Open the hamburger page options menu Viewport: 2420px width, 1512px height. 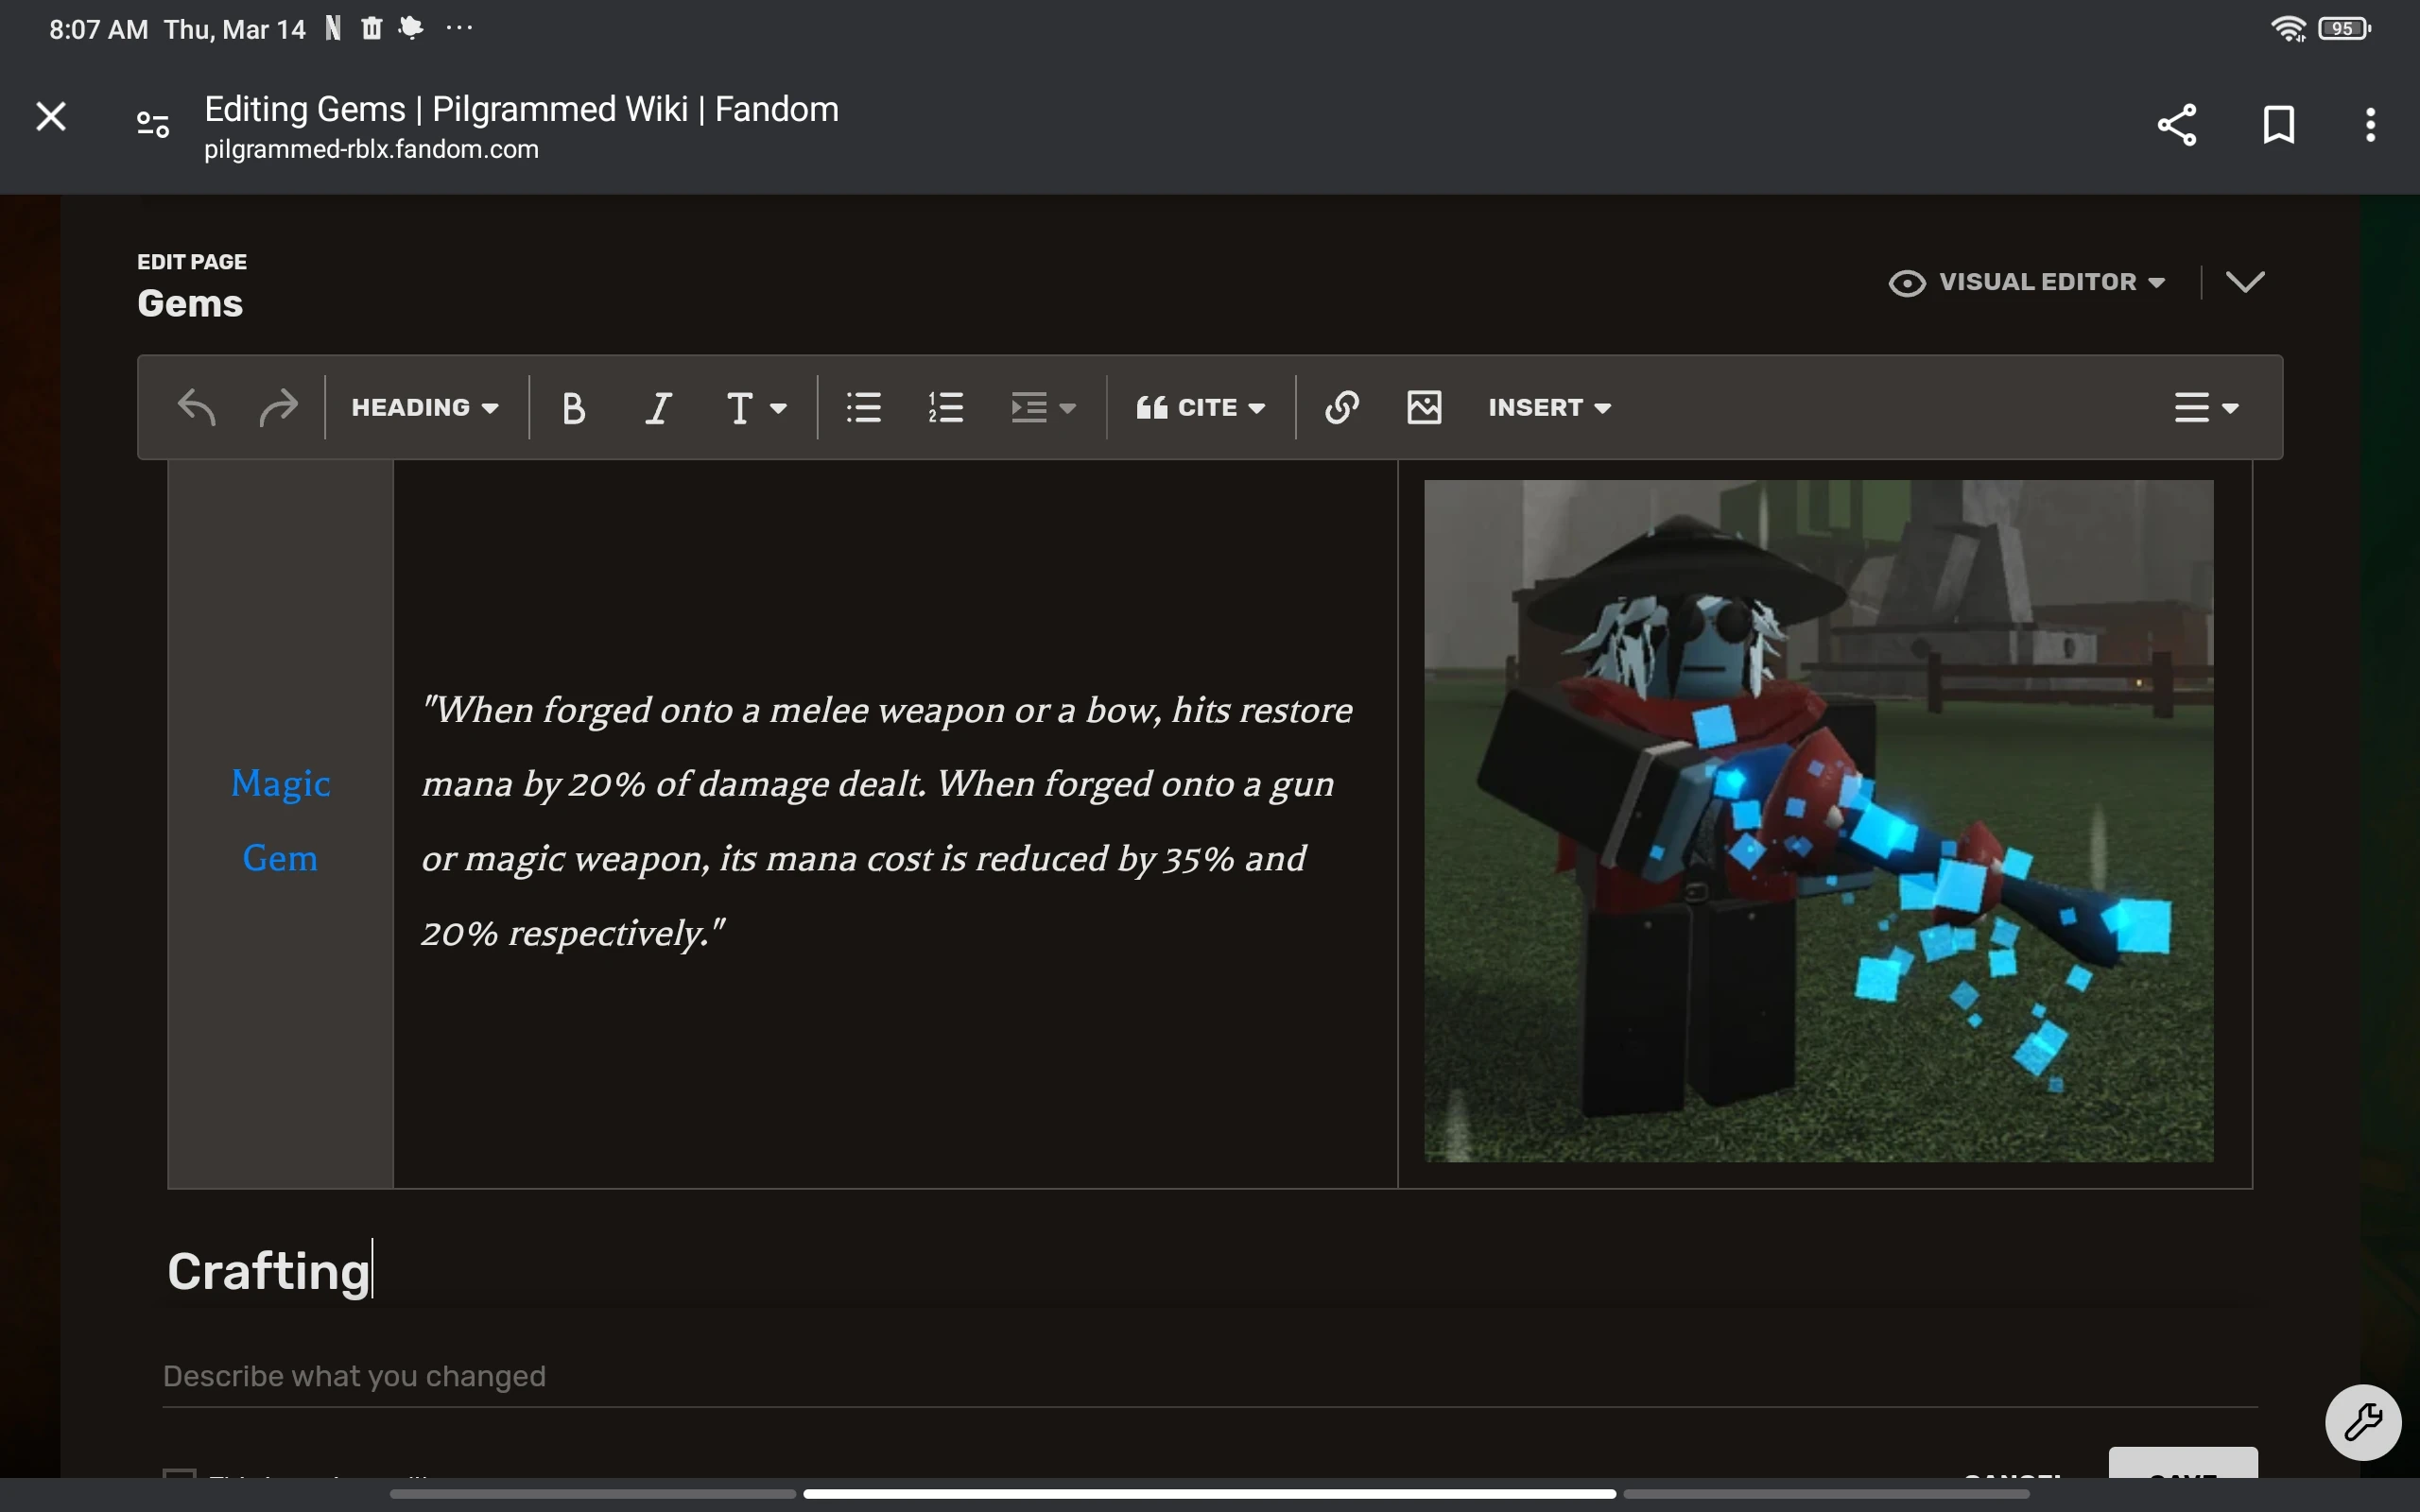2206,408
